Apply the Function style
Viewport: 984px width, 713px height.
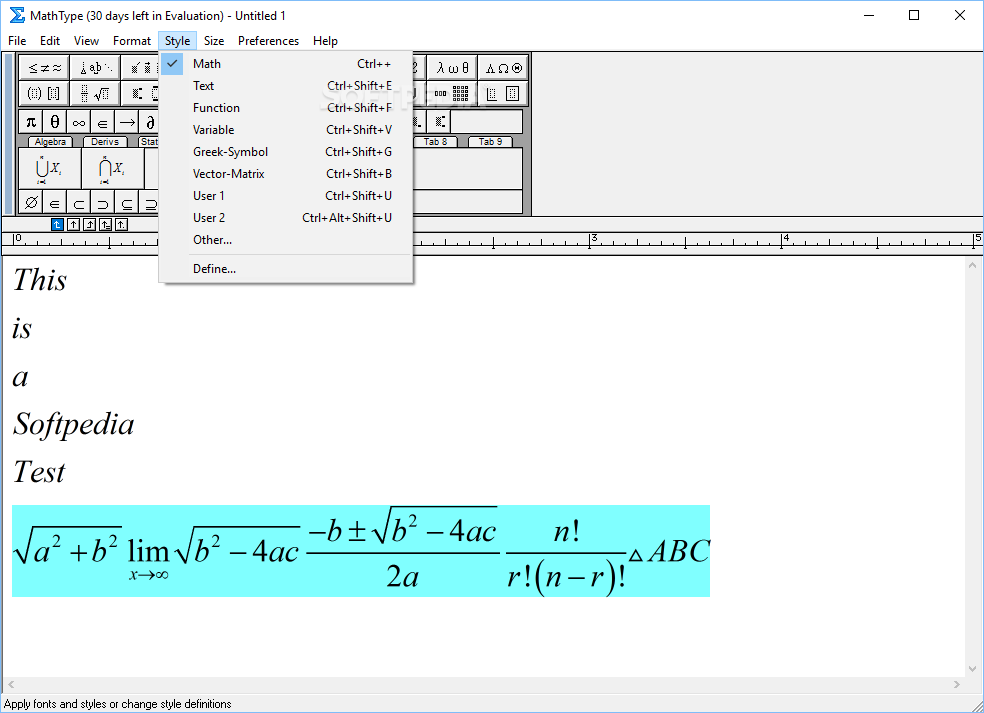(x=286, y=107)
